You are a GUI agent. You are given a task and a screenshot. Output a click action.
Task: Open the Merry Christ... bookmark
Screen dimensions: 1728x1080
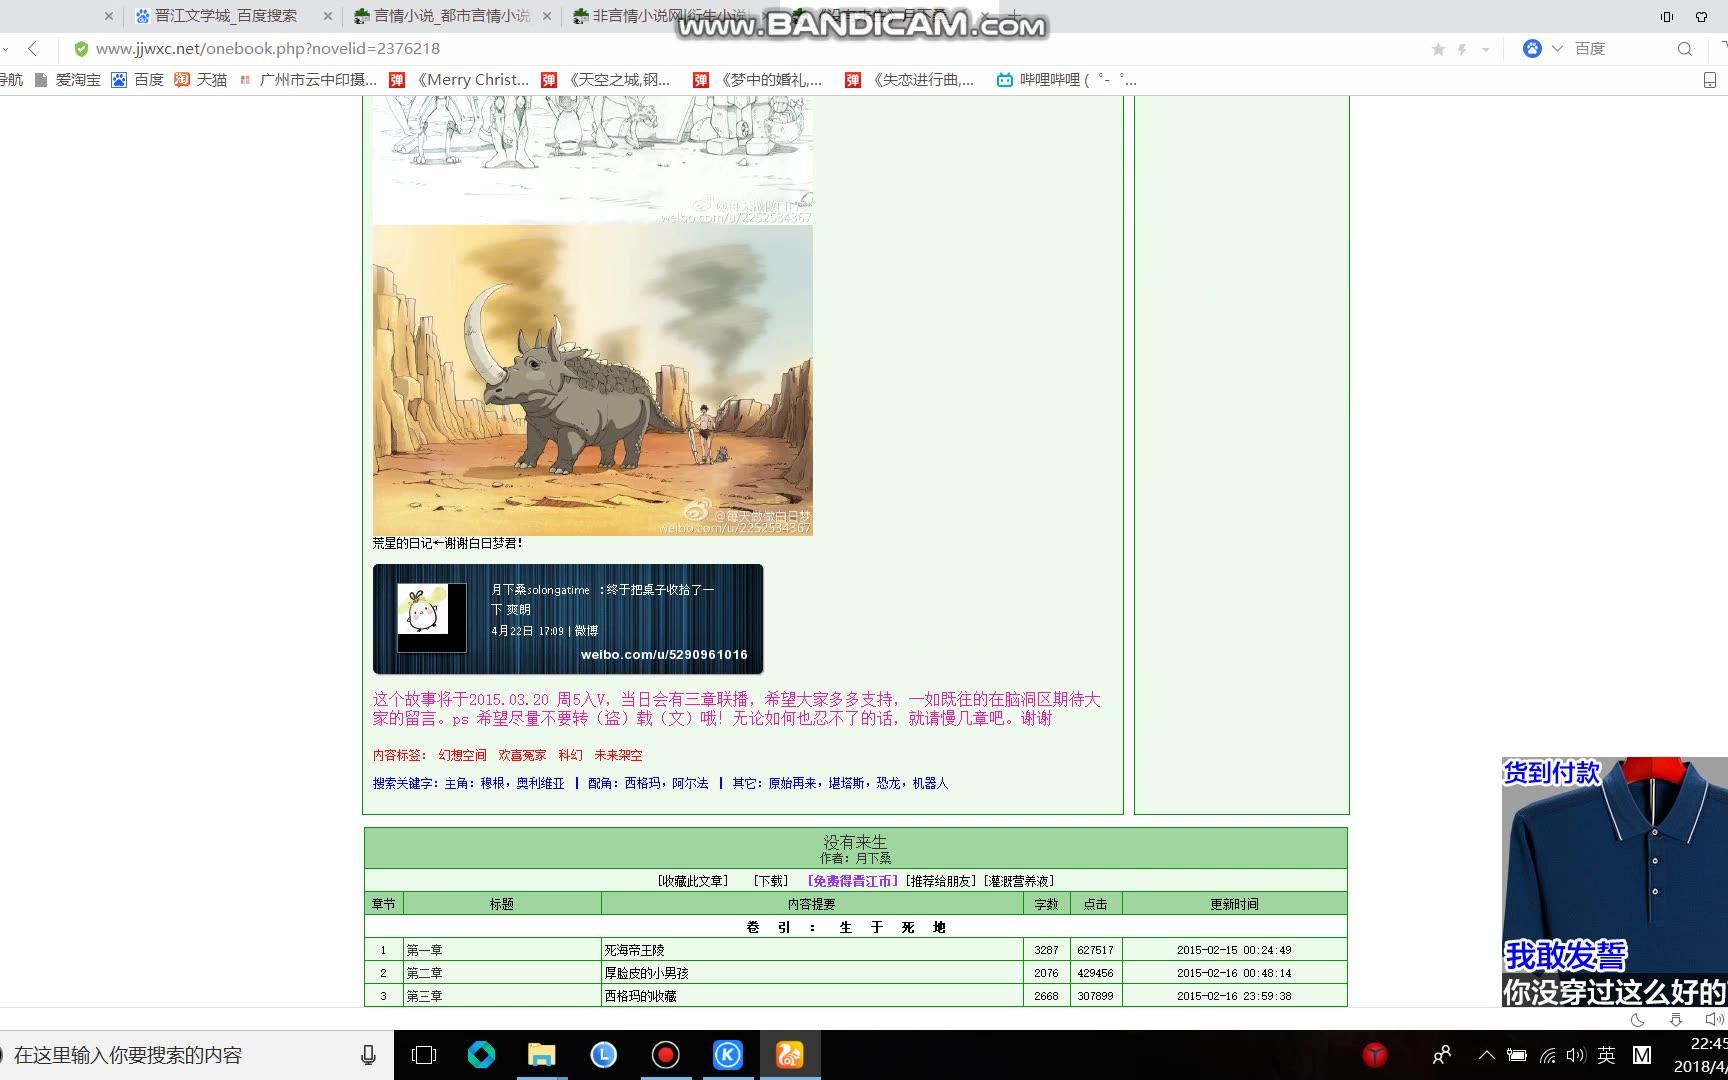pos(459,80)
